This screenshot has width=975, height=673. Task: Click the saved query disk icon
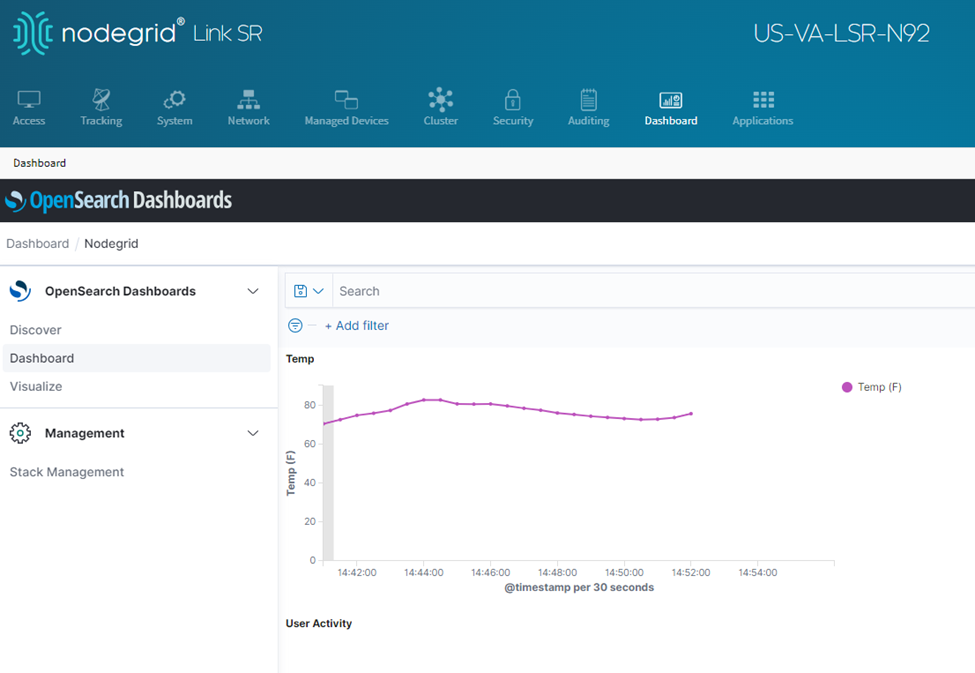300,291
